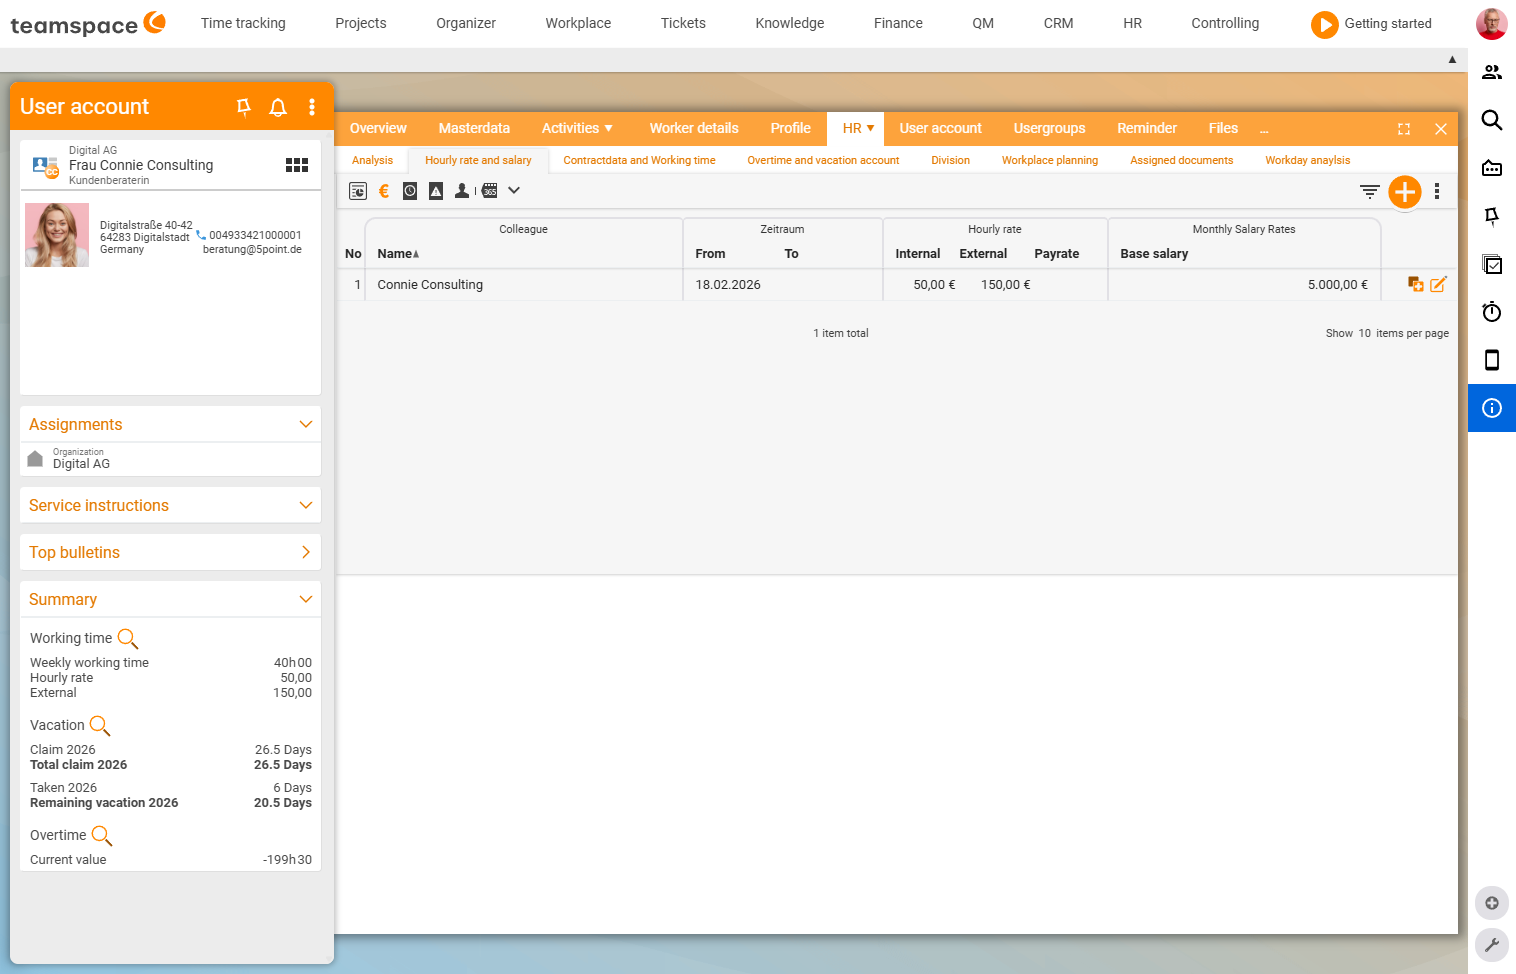Click the 5.000,00 € base salary cell
Viewport: 1516px width, 974px height.
[x=1244, y=285]
